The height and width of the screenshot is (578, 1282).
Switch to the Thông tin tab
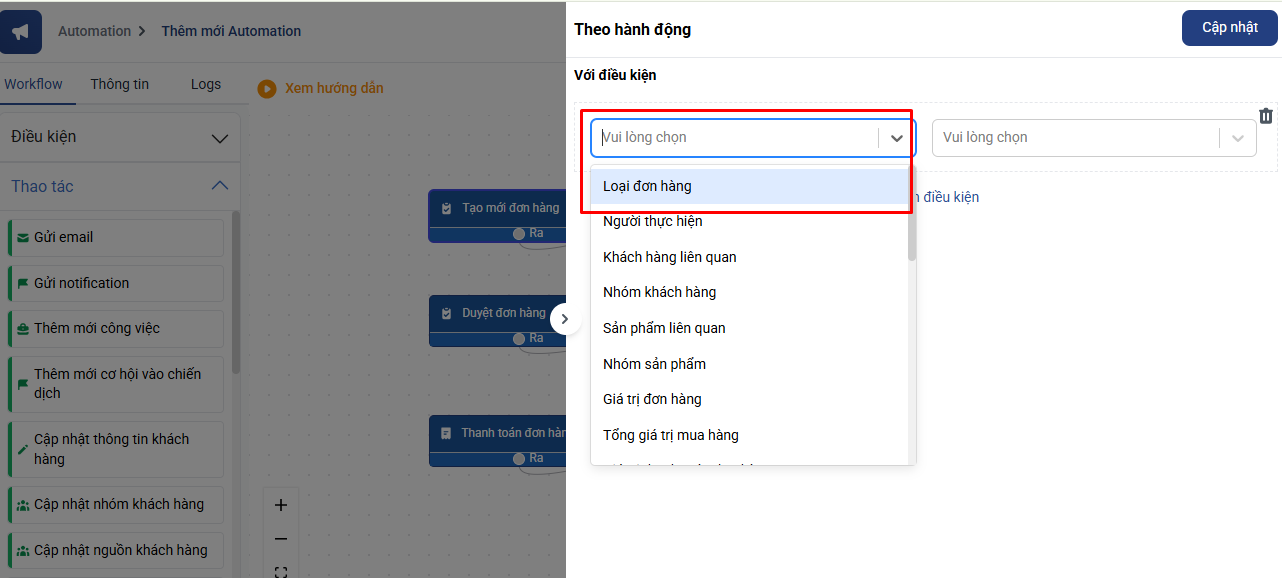tap(119, 85)
